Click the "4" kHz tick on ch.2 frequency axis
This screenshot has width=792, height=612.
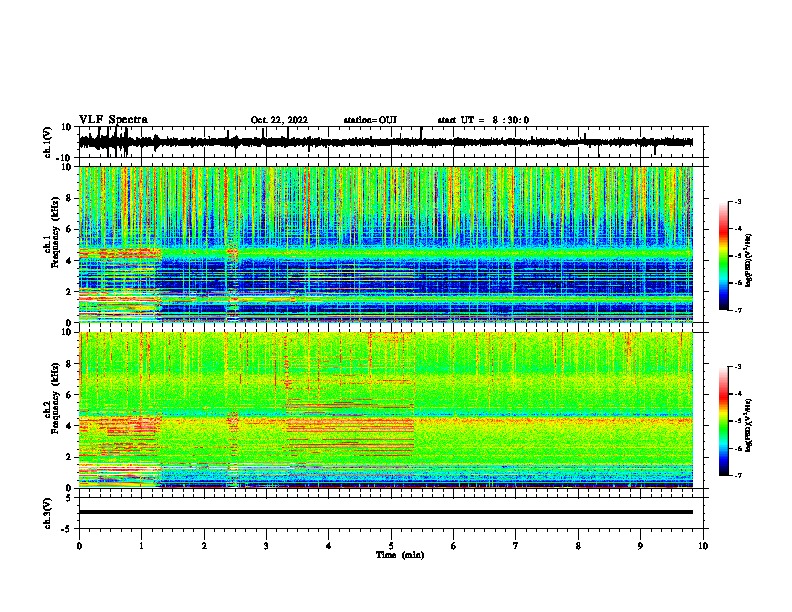click(69, 426)
